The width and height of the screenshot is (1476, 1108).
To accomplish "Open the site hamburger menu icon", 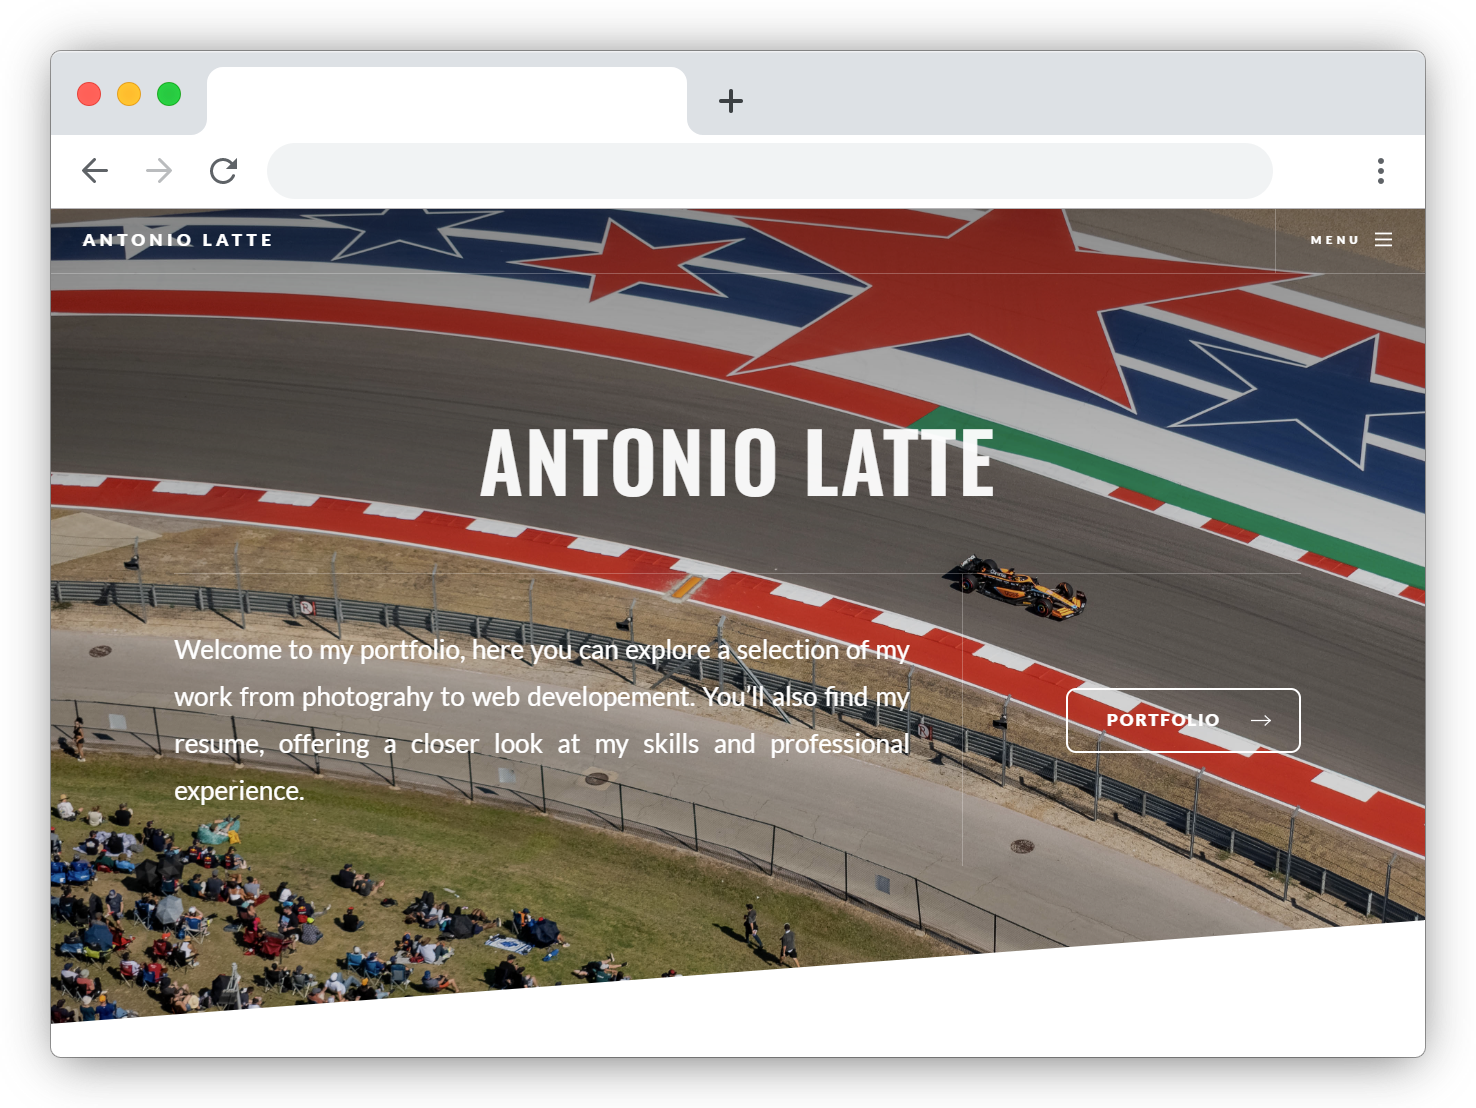I will pos(1383,240).
